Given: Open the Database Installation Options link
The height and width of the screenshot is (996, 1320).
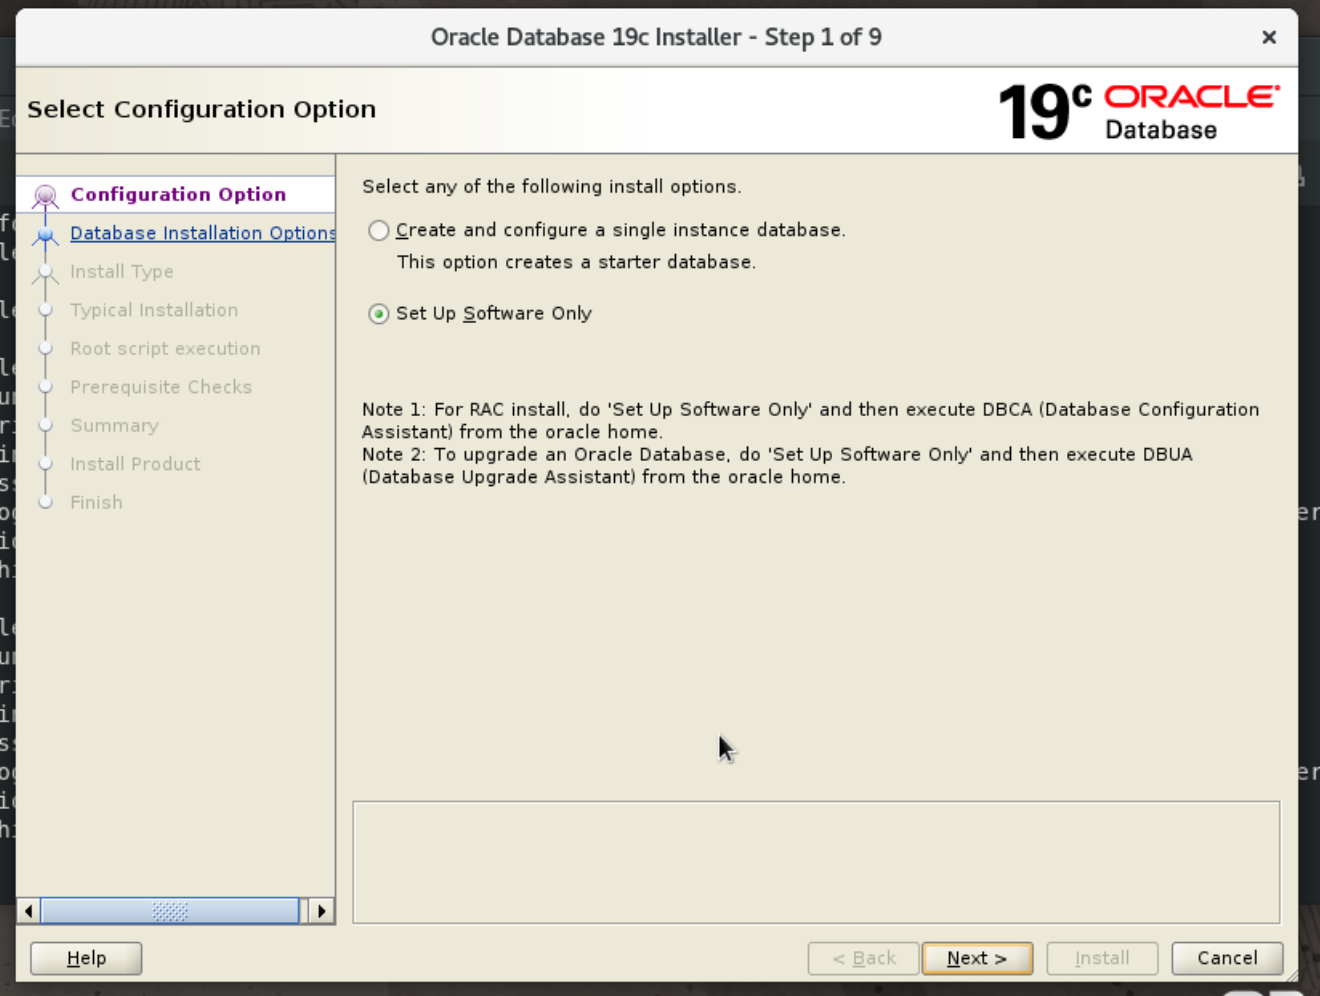Looking at the screenshot, I should click(x=202, y=233).
